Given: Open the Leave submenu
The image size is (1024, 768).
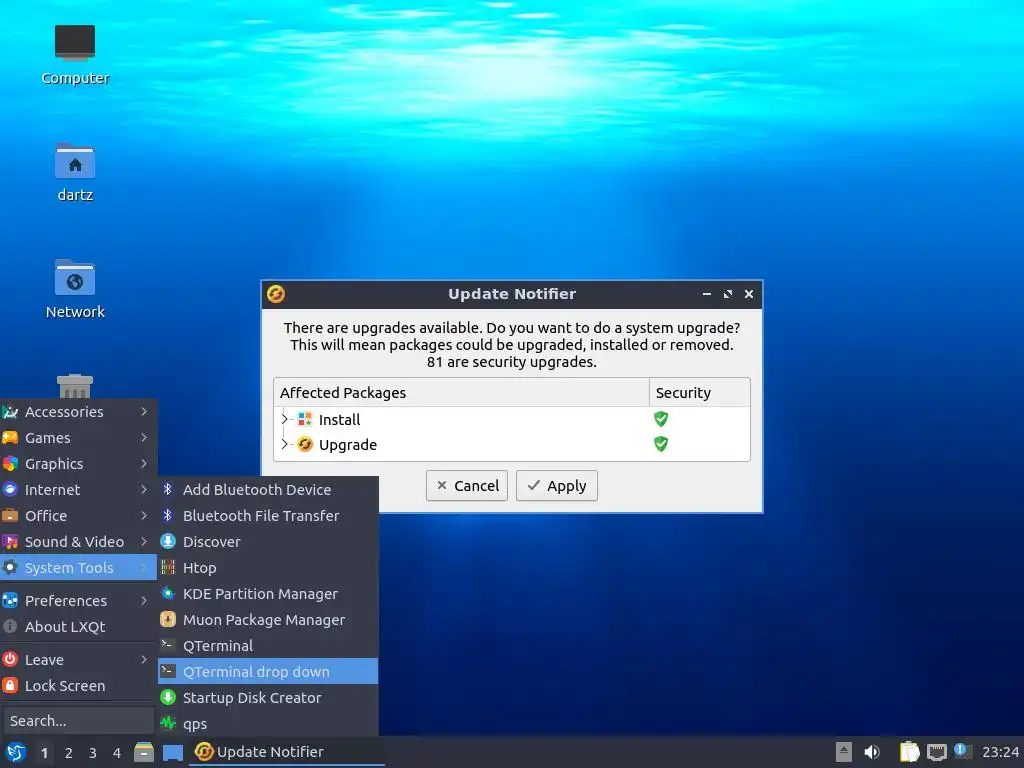Looking at the screenshot, I should coord(78,660).
